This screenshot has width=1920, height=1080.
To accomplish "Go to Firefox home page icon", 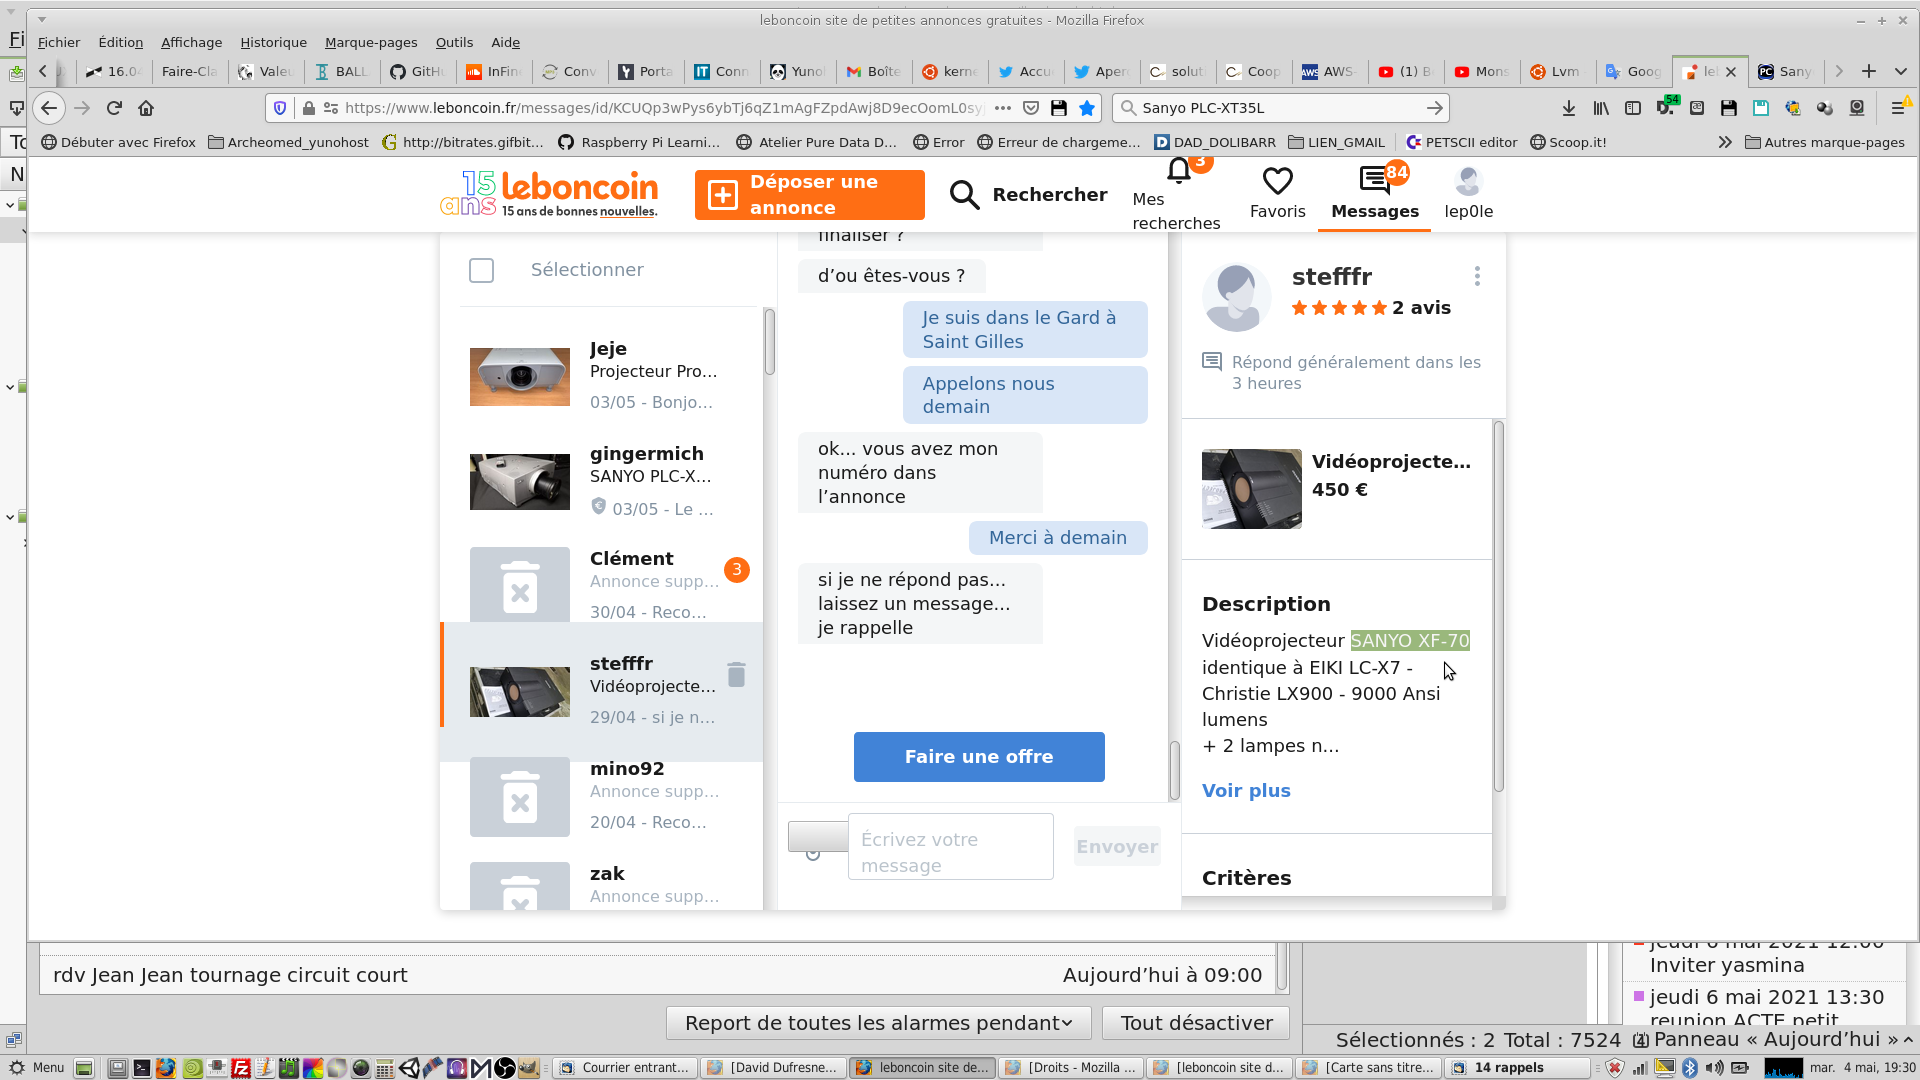I will 146,108.
